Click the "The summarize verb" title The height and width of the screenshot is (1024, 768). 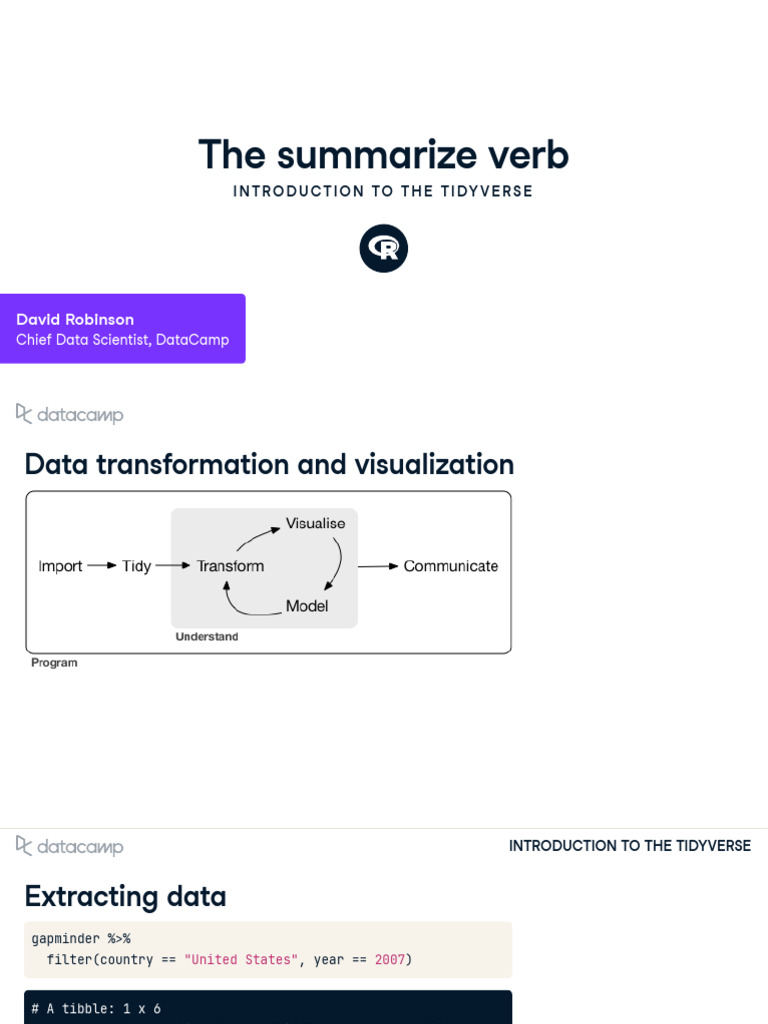pos(383,155)
